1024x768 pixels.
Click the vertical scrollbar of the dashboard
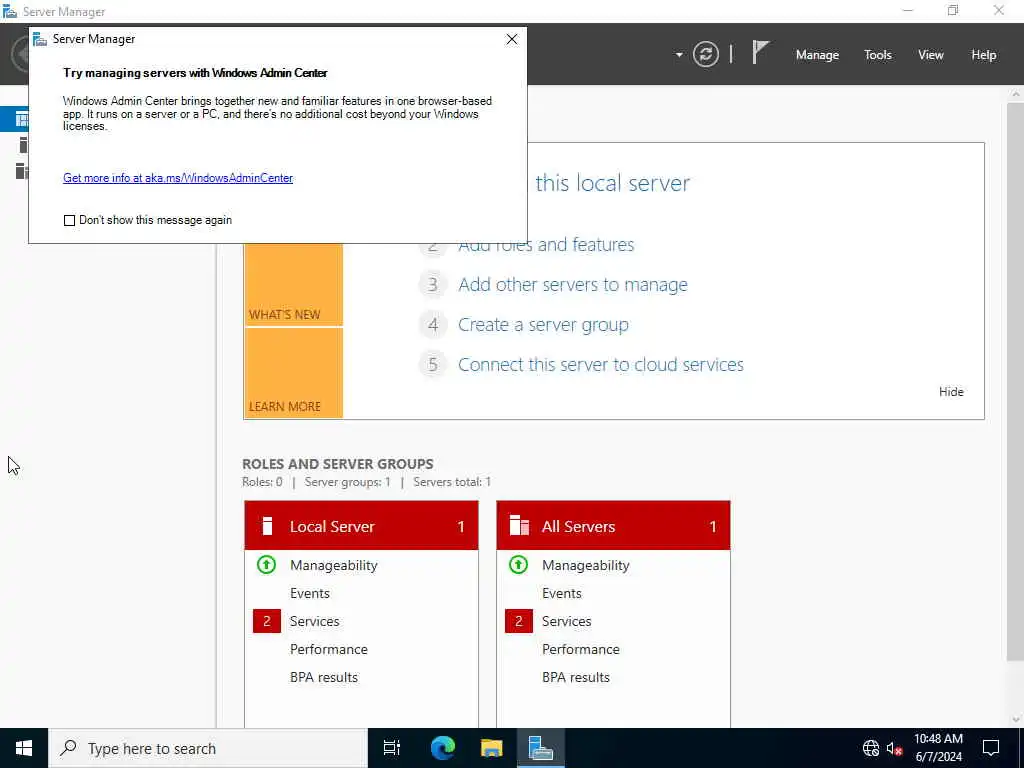pos(1016,382)
